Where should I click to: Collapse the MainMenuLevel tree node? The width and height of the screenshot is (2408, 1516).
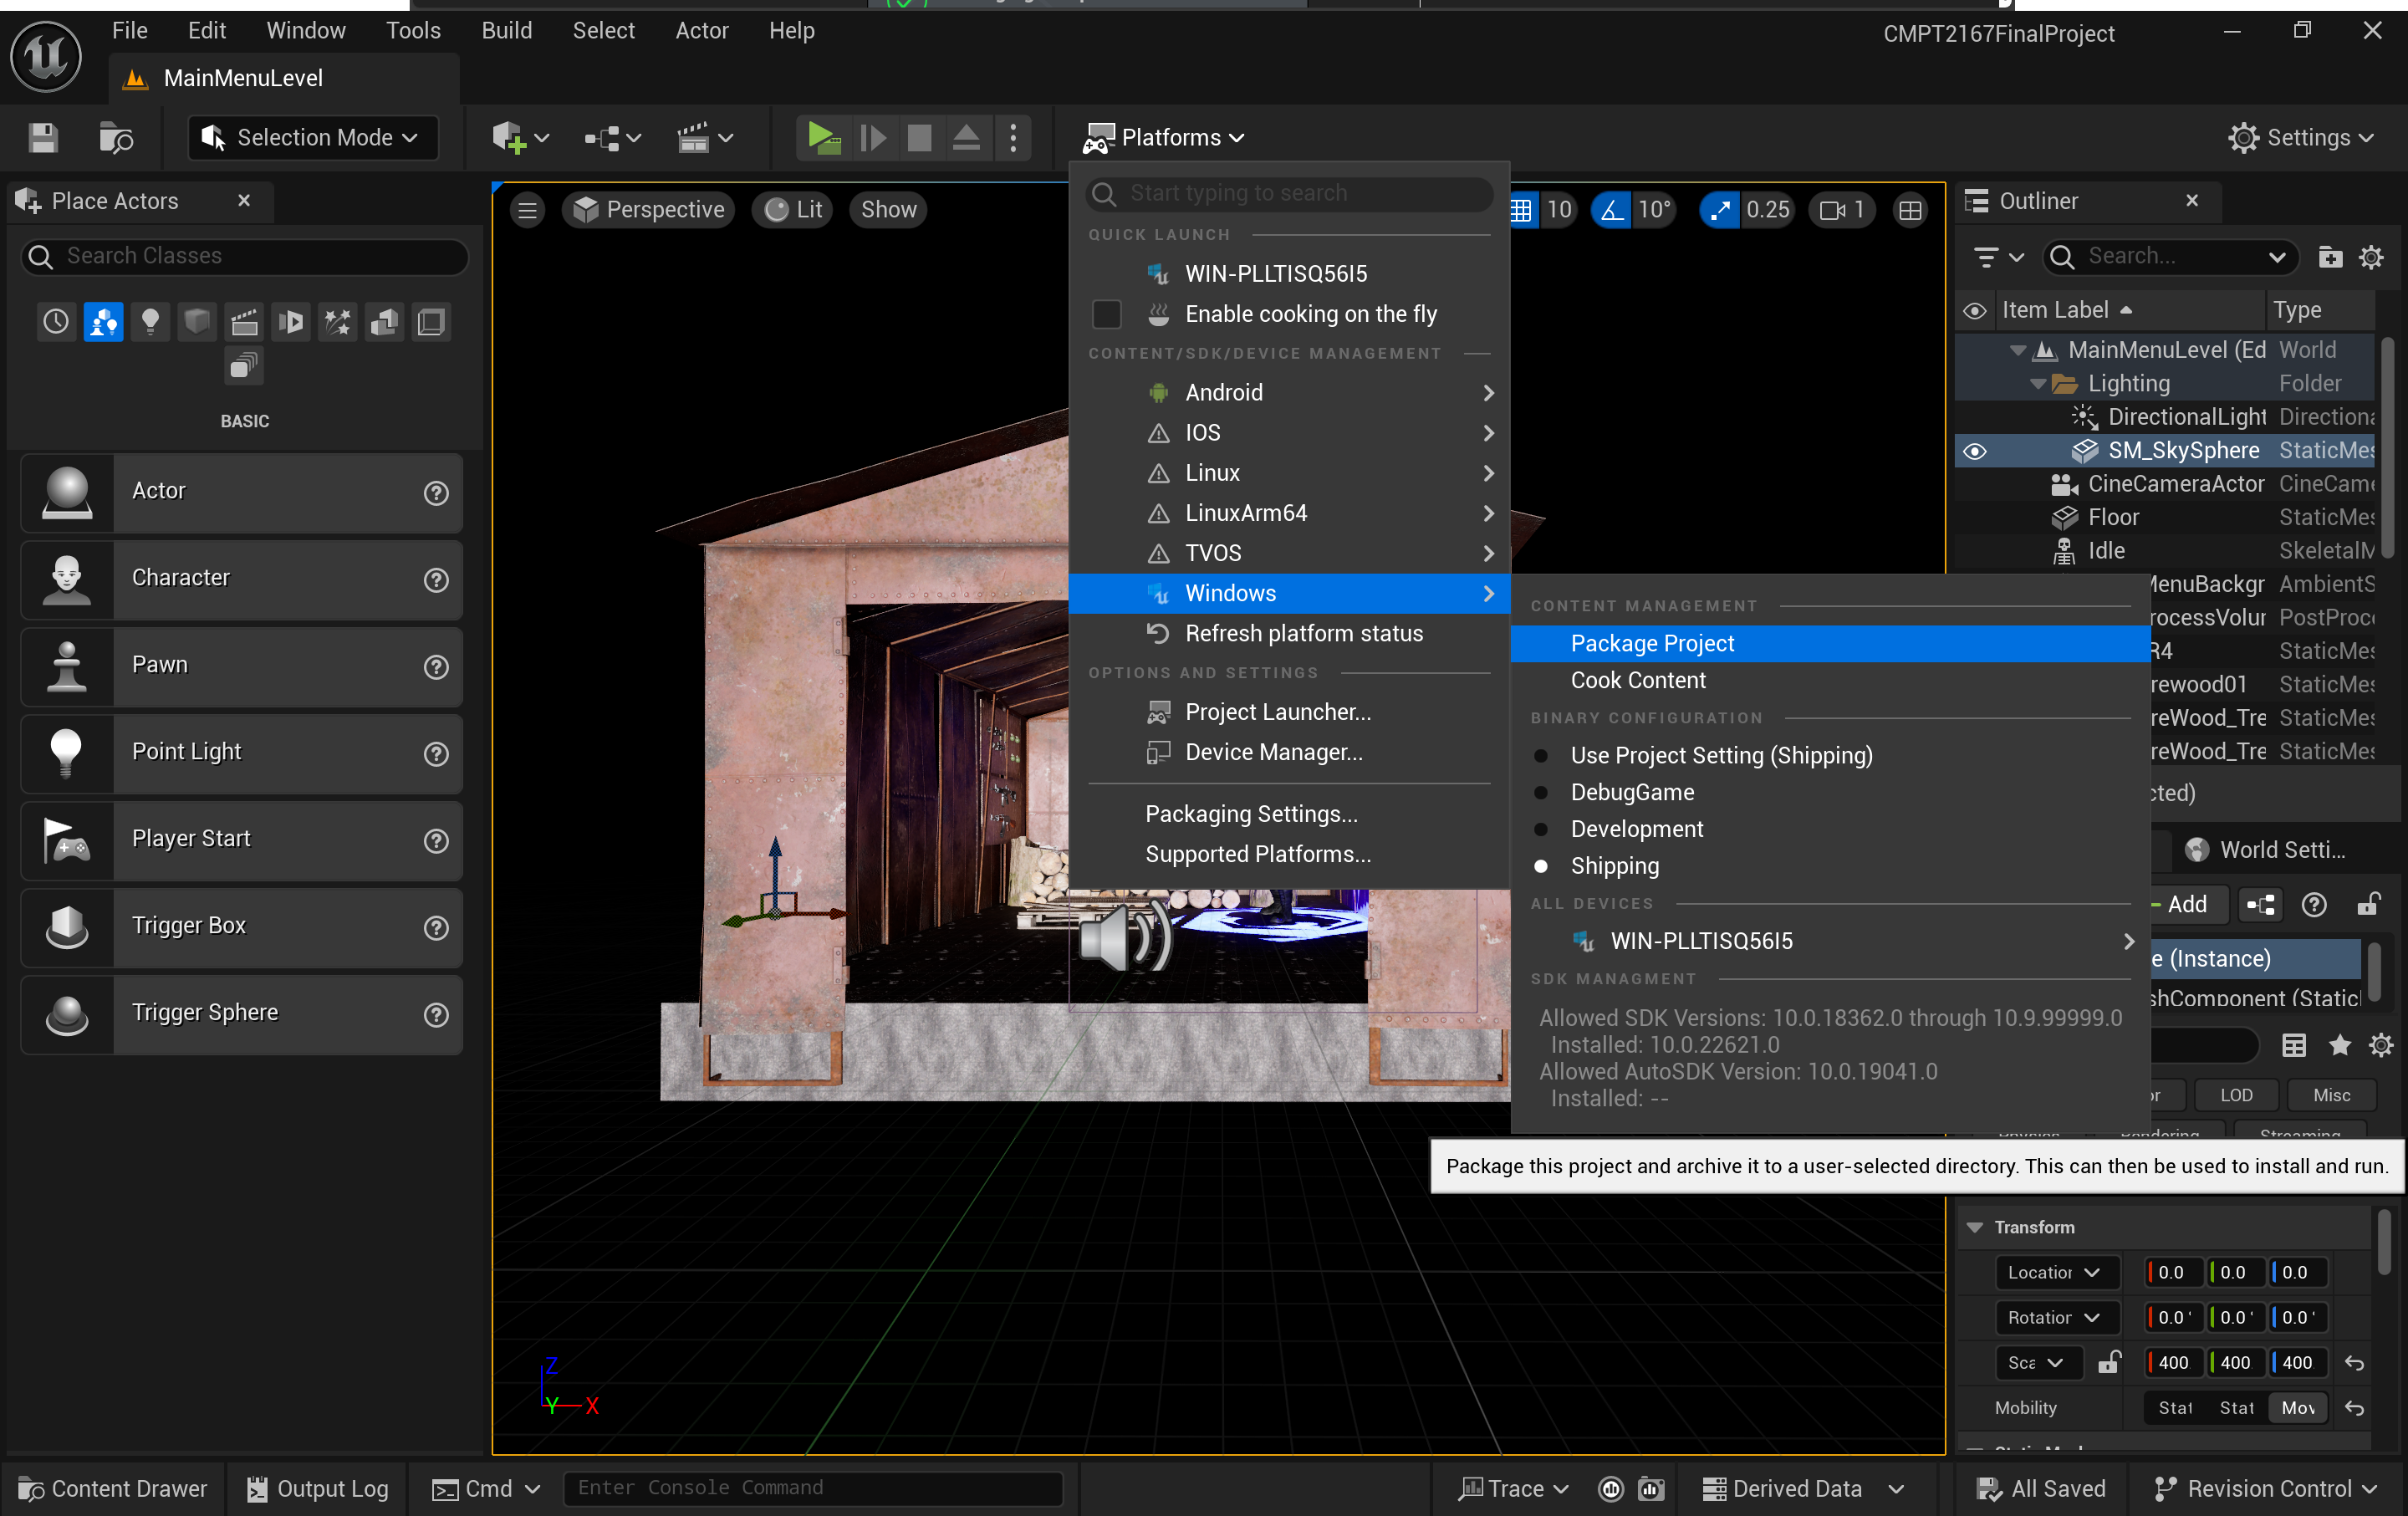coord(2018,351)
